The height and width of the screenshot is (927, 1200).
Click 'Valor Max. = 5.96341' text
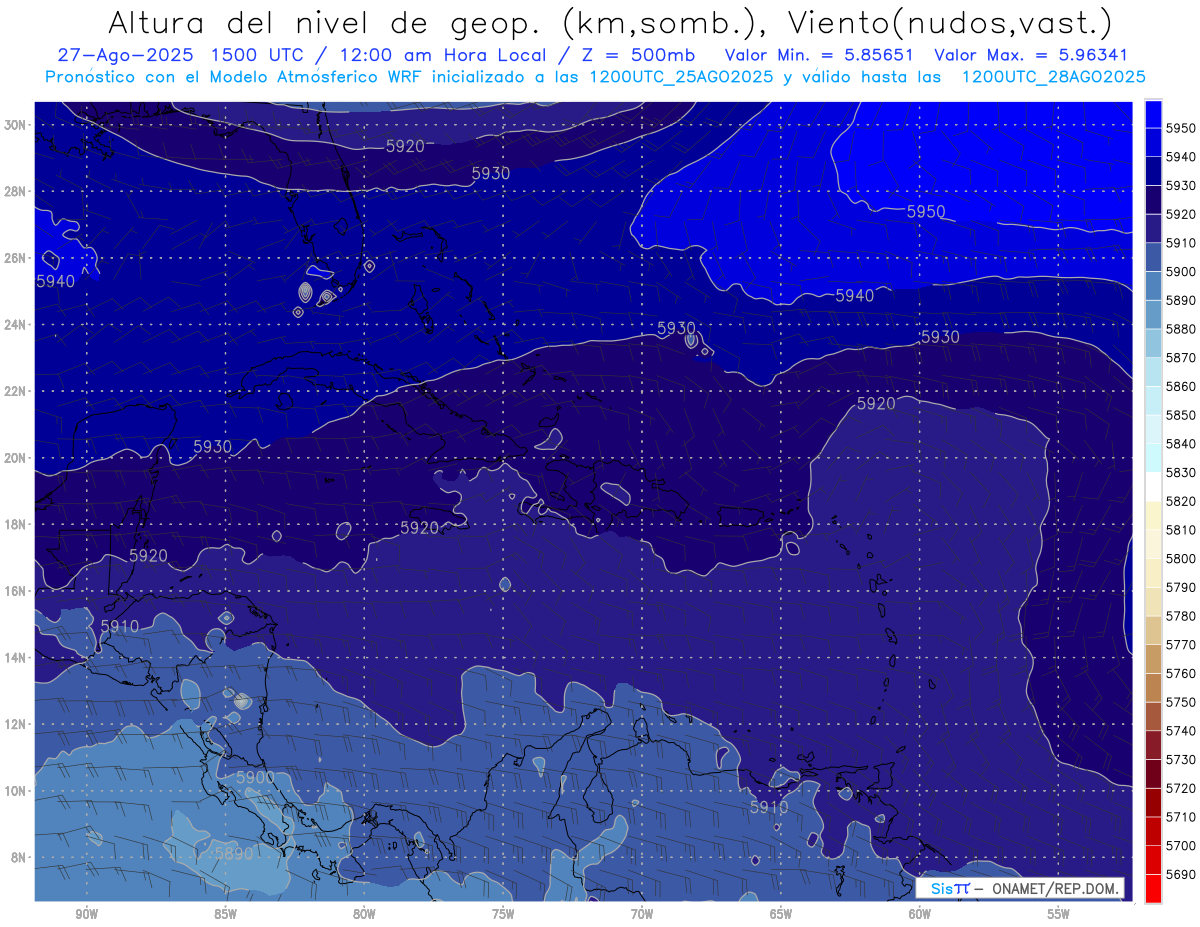tap(1033, 56)
